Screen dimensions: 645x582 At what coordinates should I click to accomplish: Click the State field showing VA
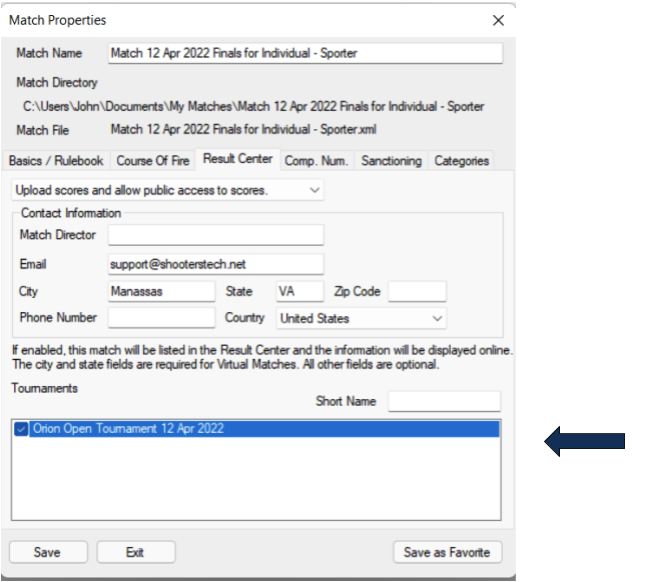[299, 291]
